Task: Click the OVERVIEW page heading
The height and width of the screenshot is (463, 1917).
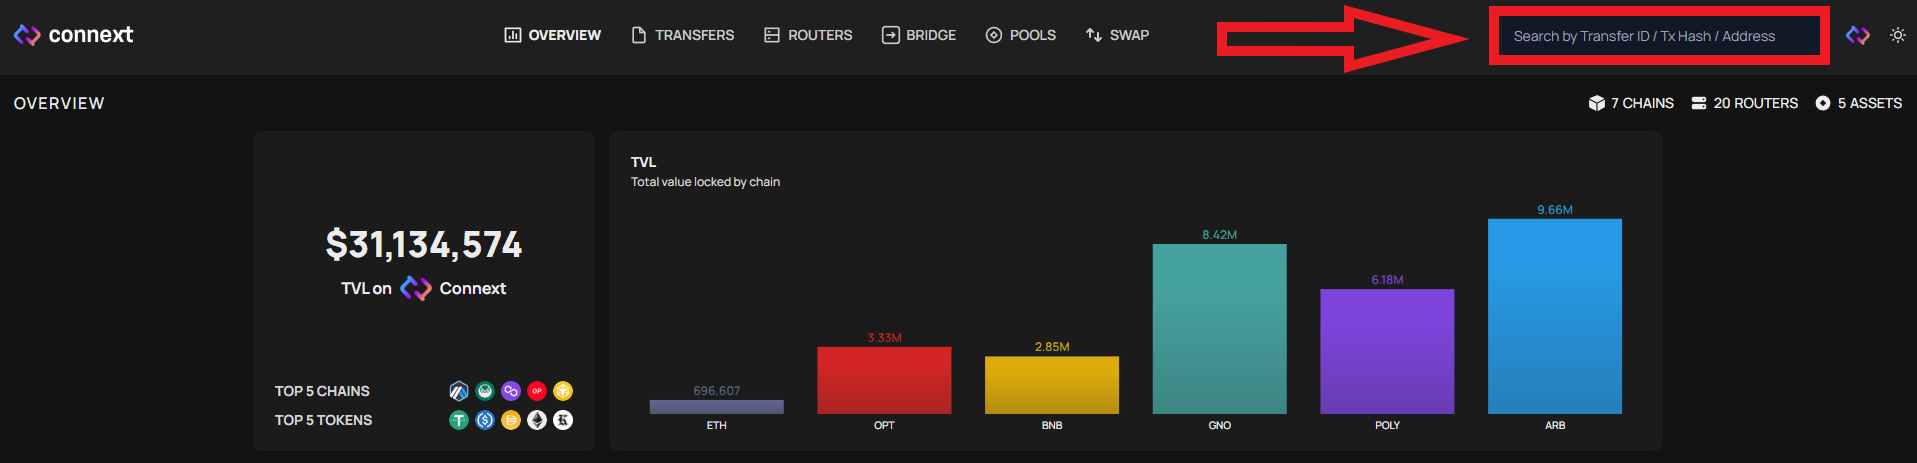Action: 59,103
